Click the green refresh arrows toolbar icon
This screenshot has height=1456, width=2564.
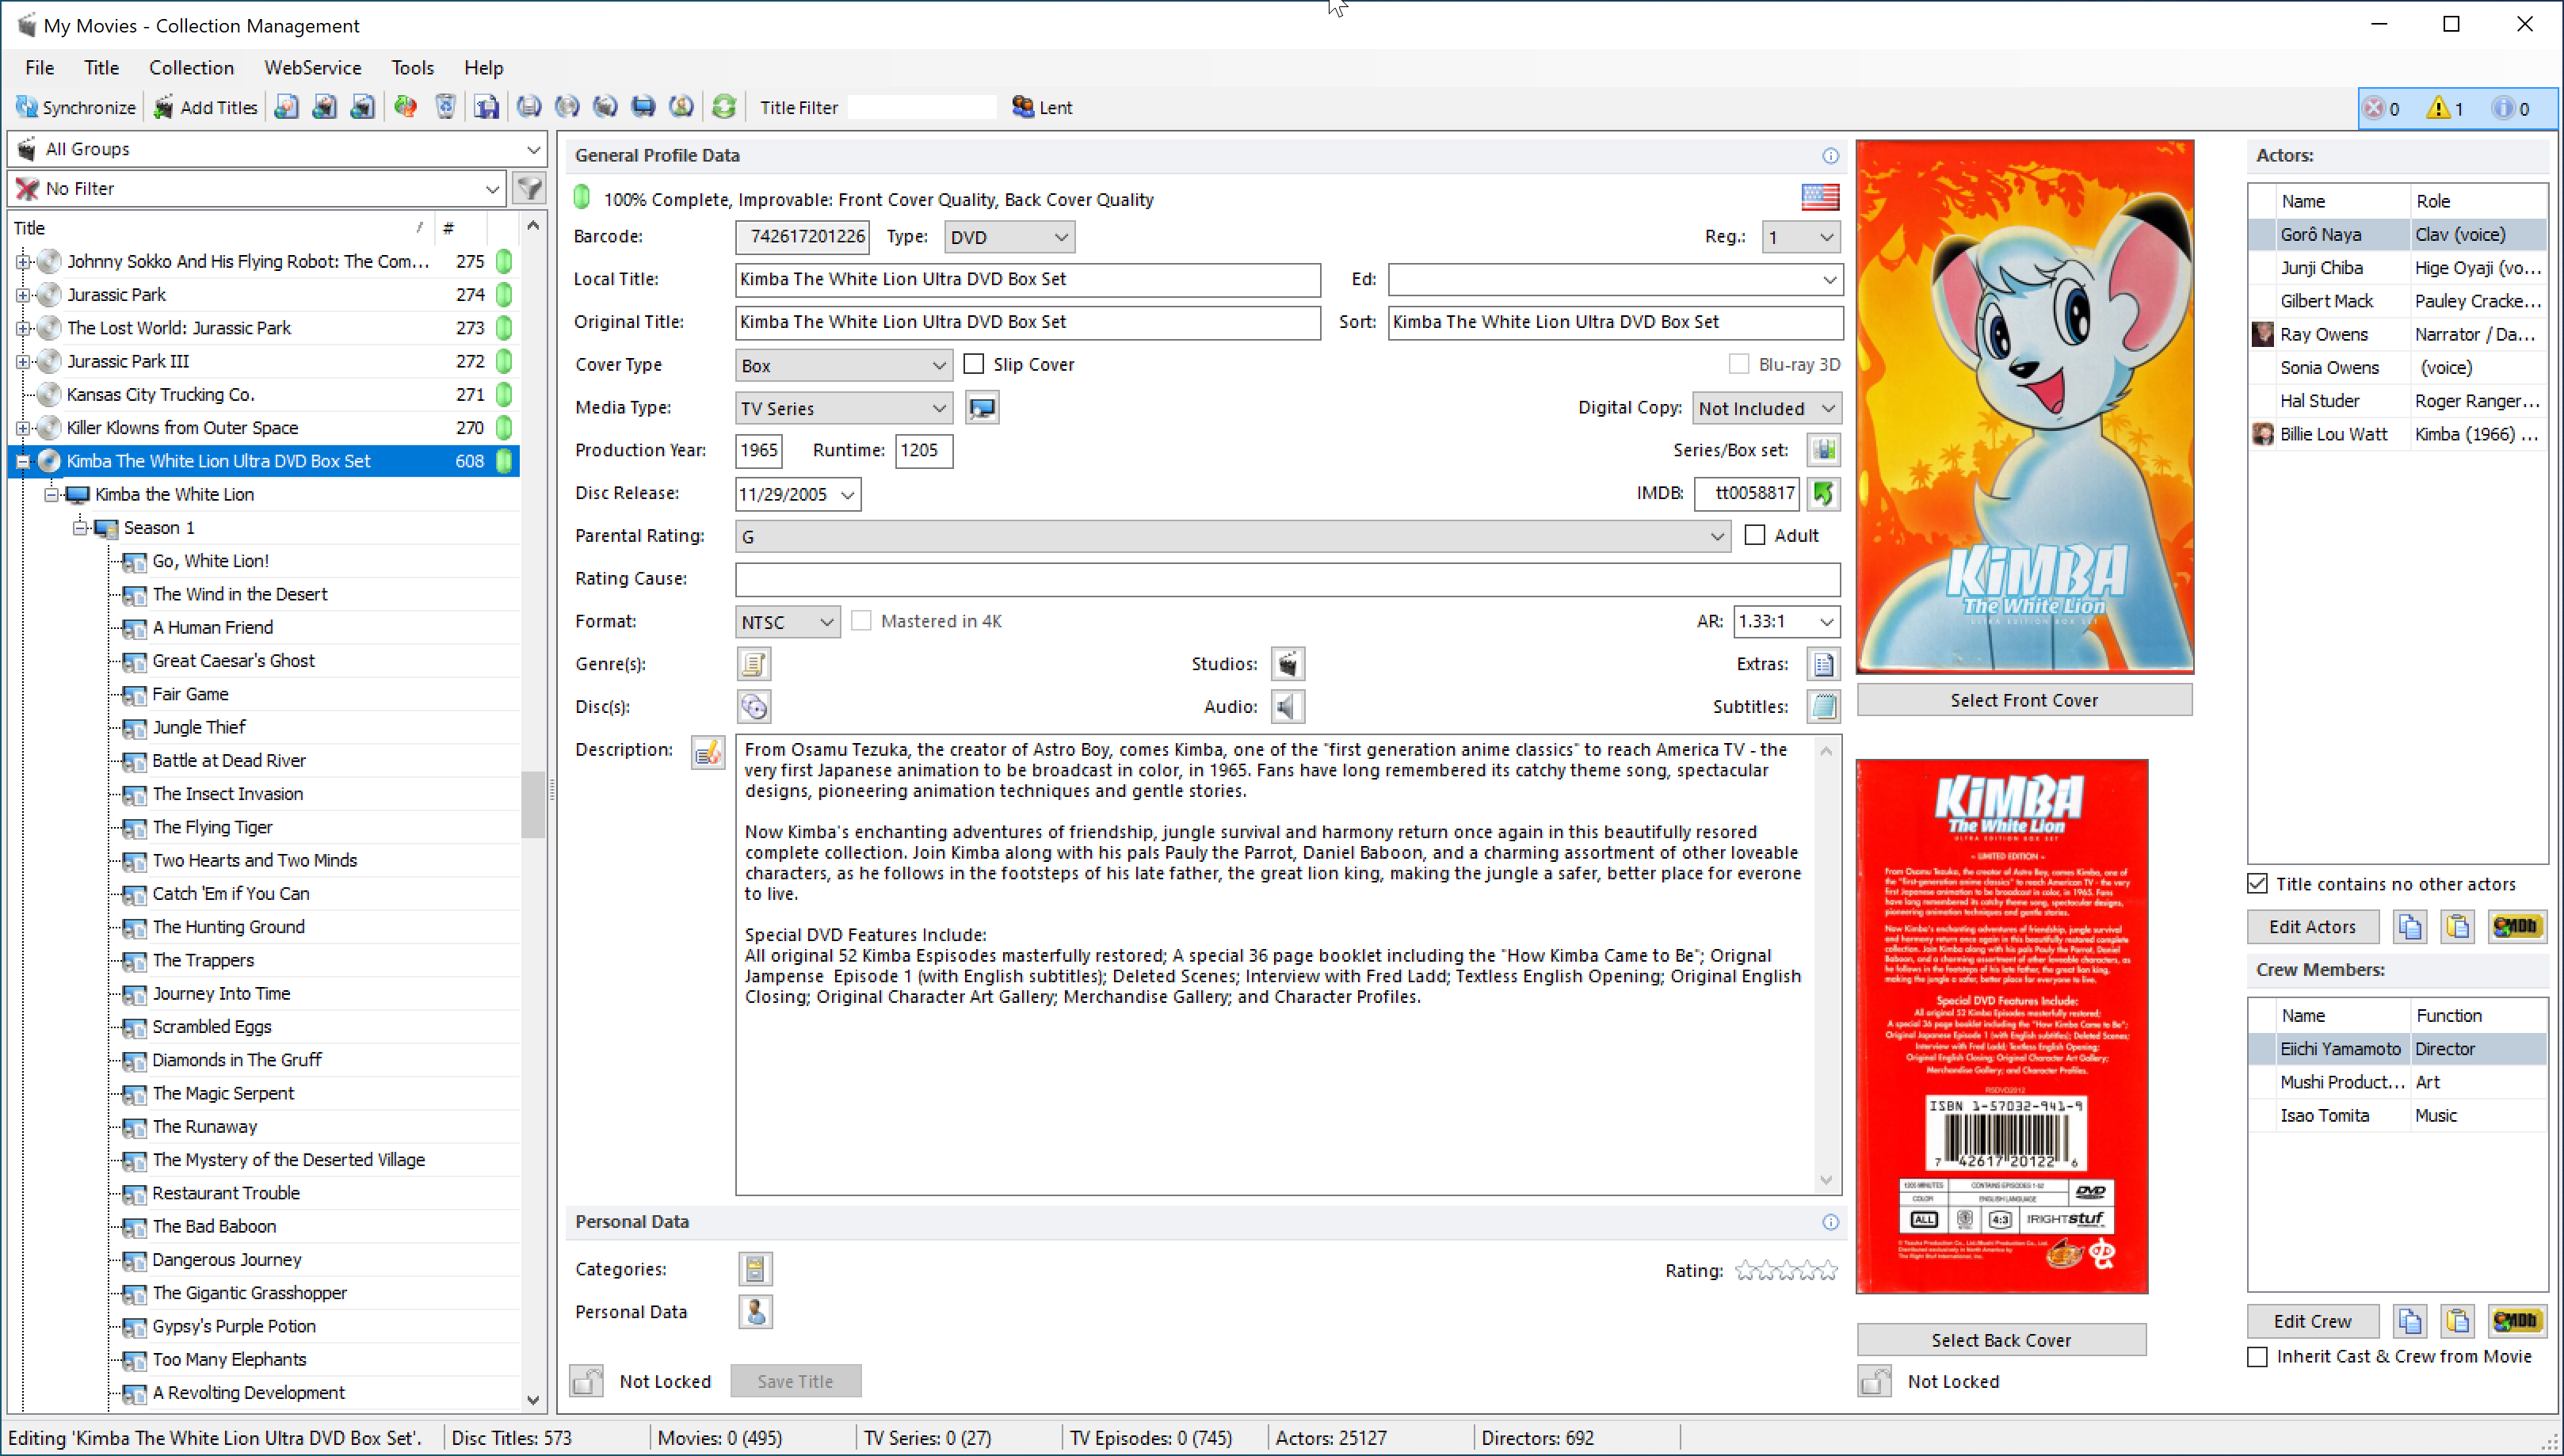[x=724, y=107]
